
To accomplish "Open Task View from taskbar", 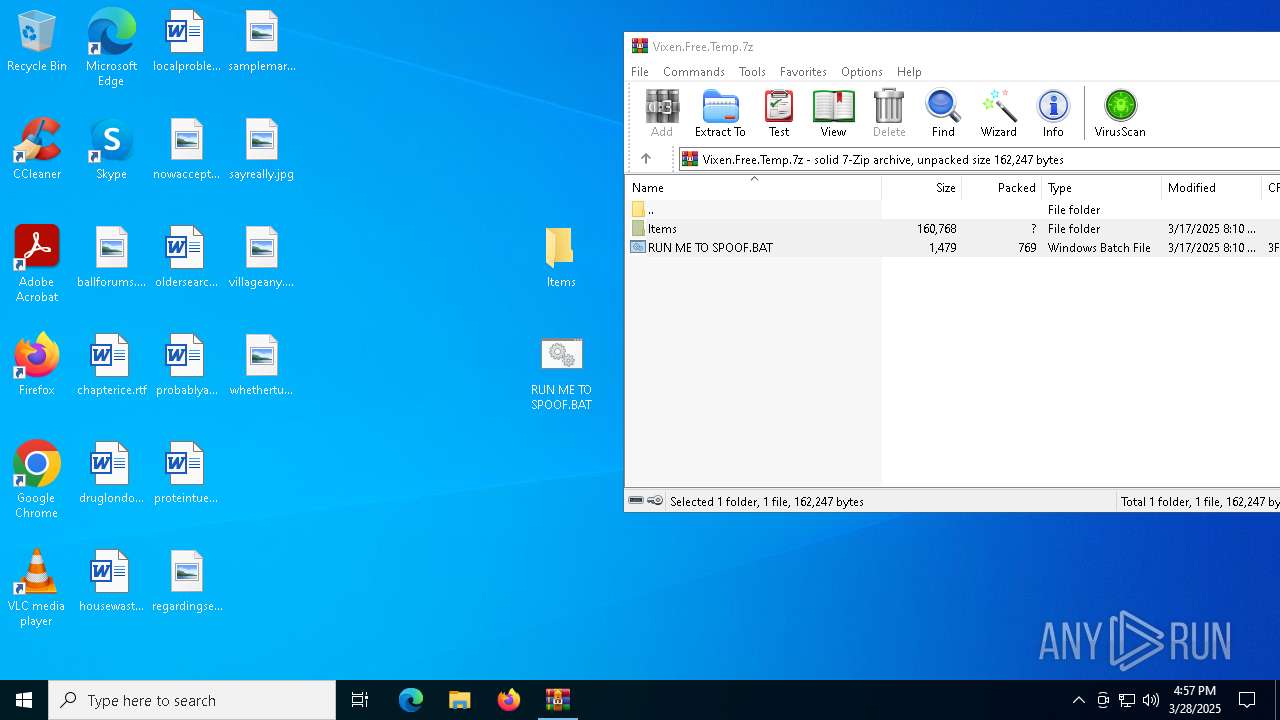I will coord(360,700).
